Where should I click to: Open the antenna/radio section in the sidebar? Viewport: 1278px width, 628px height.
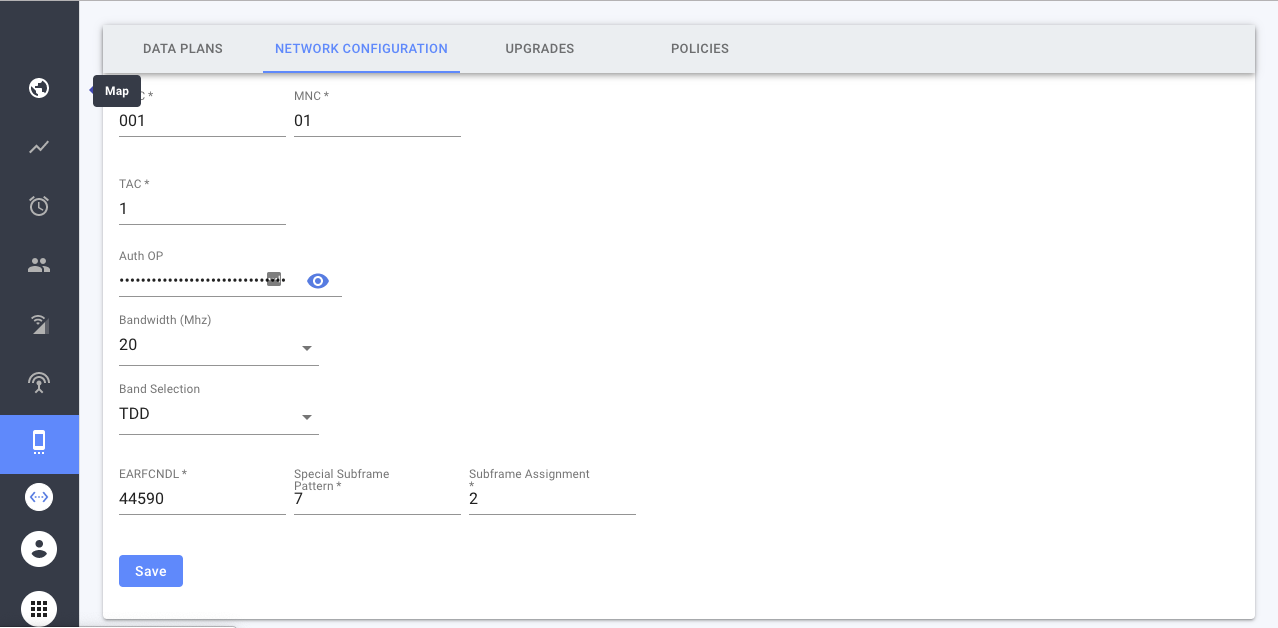pyautogui.click(x=38, y=382)
